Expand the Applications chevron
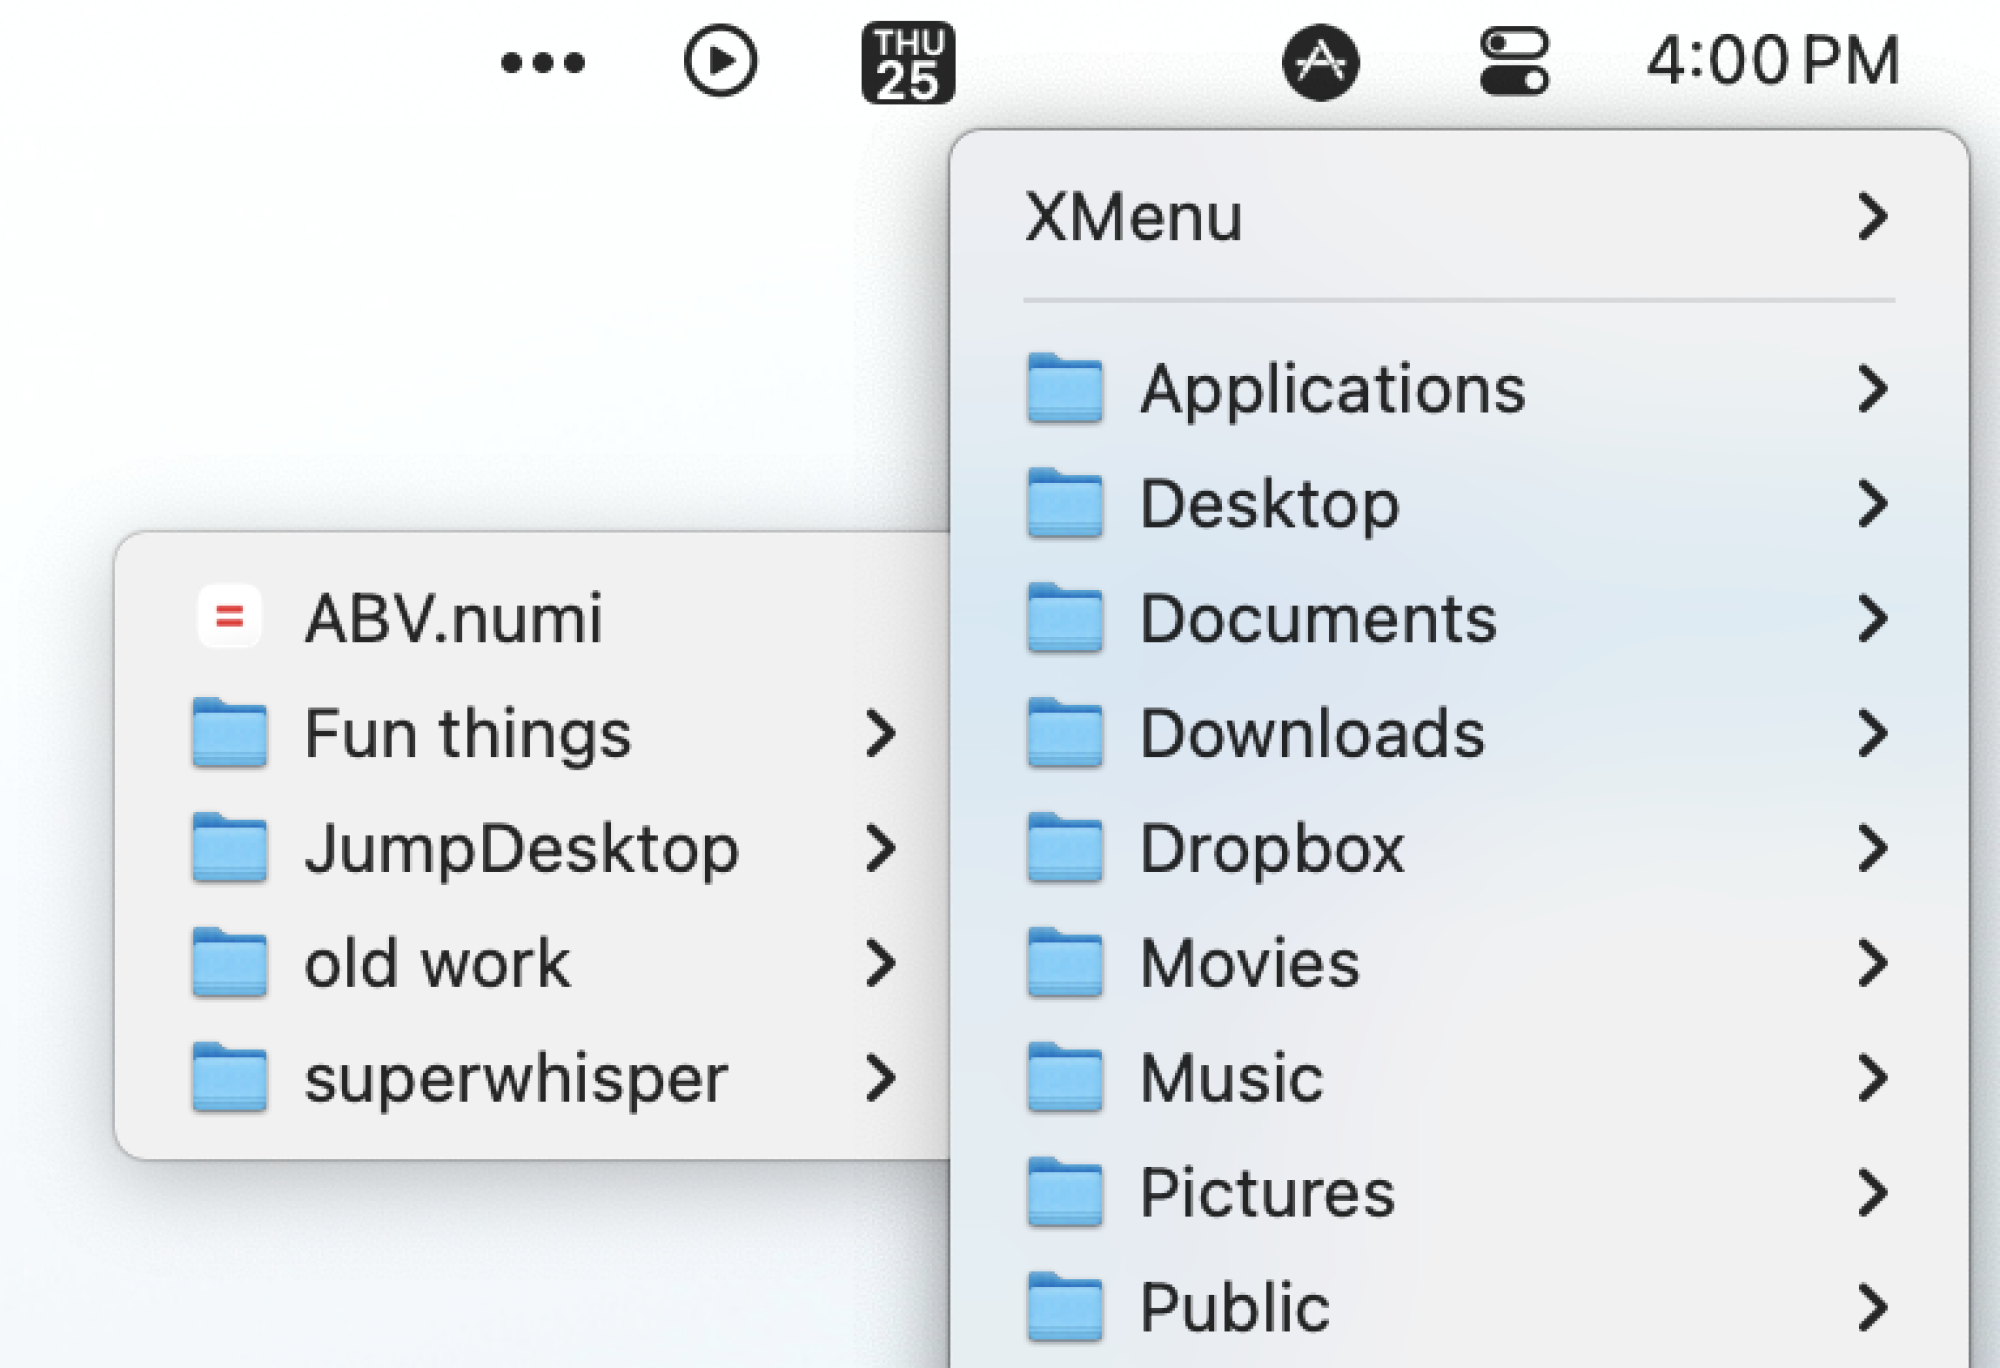 pyautogui.click(x=1872, y=388)
